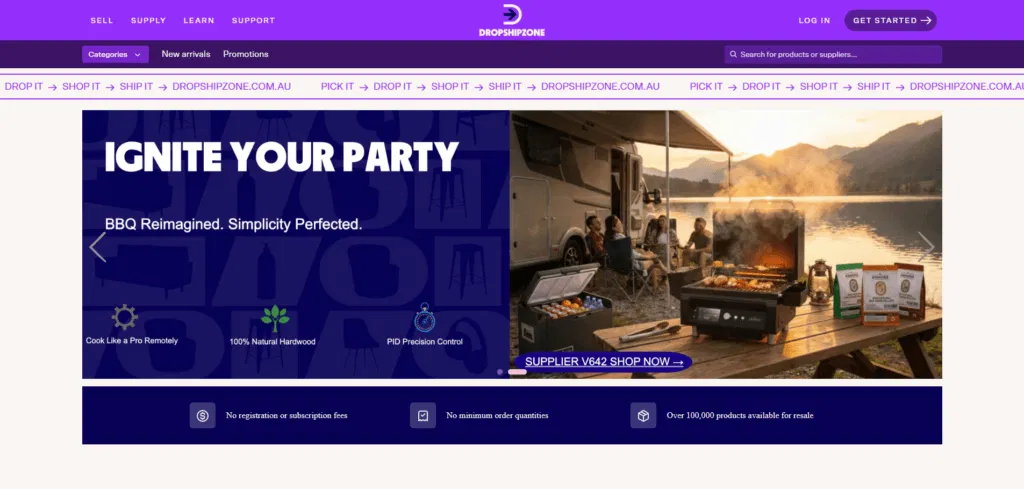Expand the Categories dropdown

click(115, 54)
